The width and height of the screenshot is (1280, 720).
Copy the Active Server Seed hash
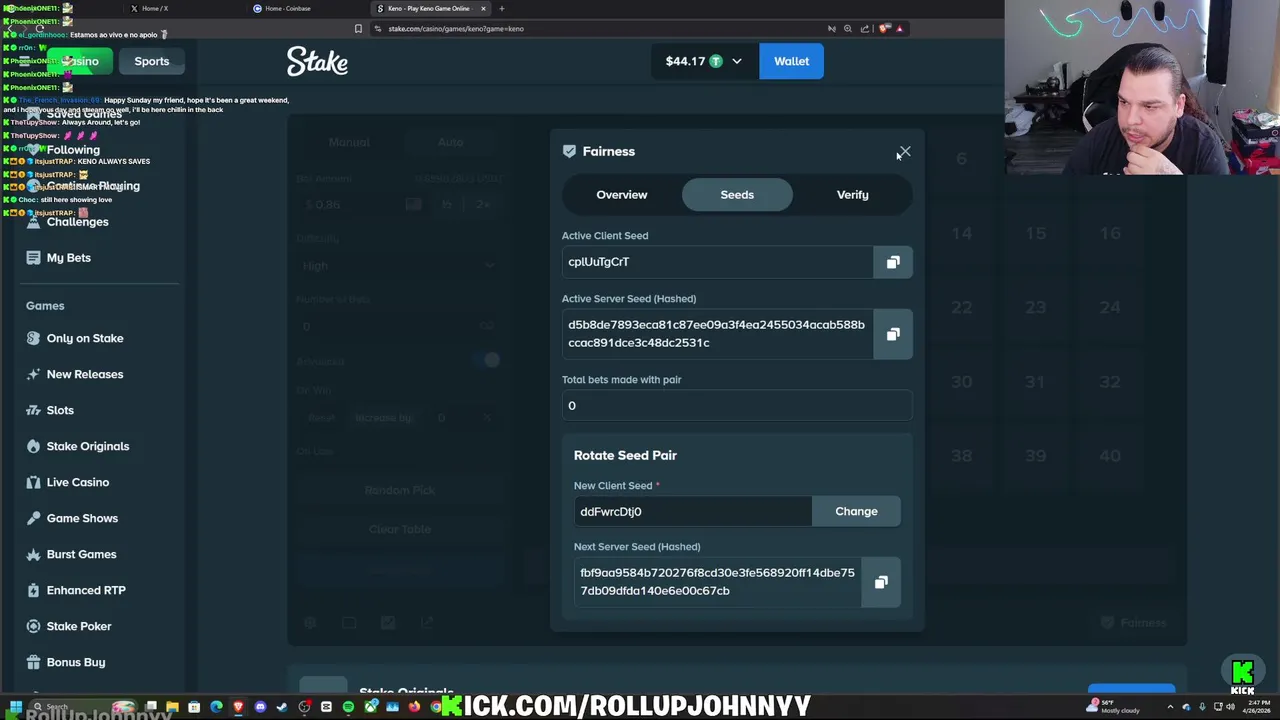click(893, 334)
